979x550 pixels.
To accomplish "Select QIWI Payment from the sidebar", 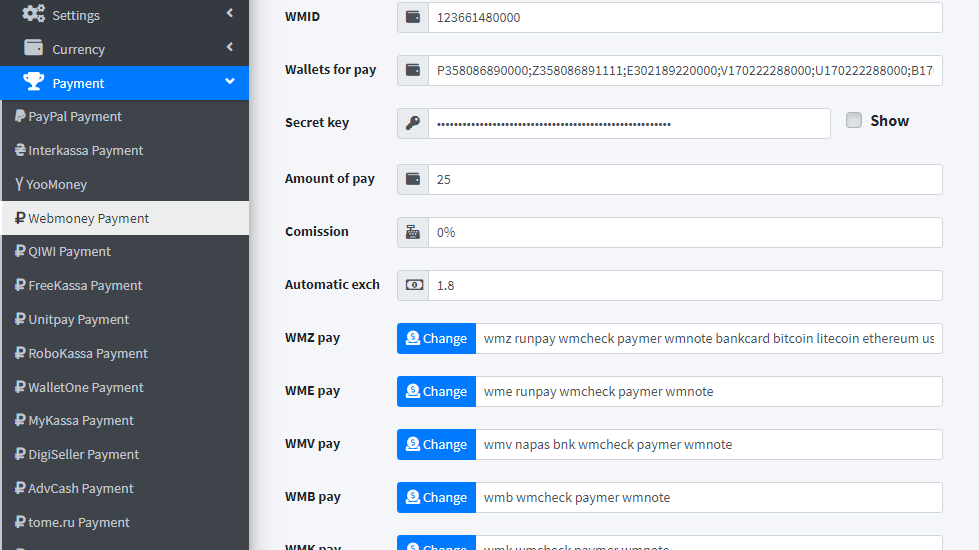I will (69, 251).
